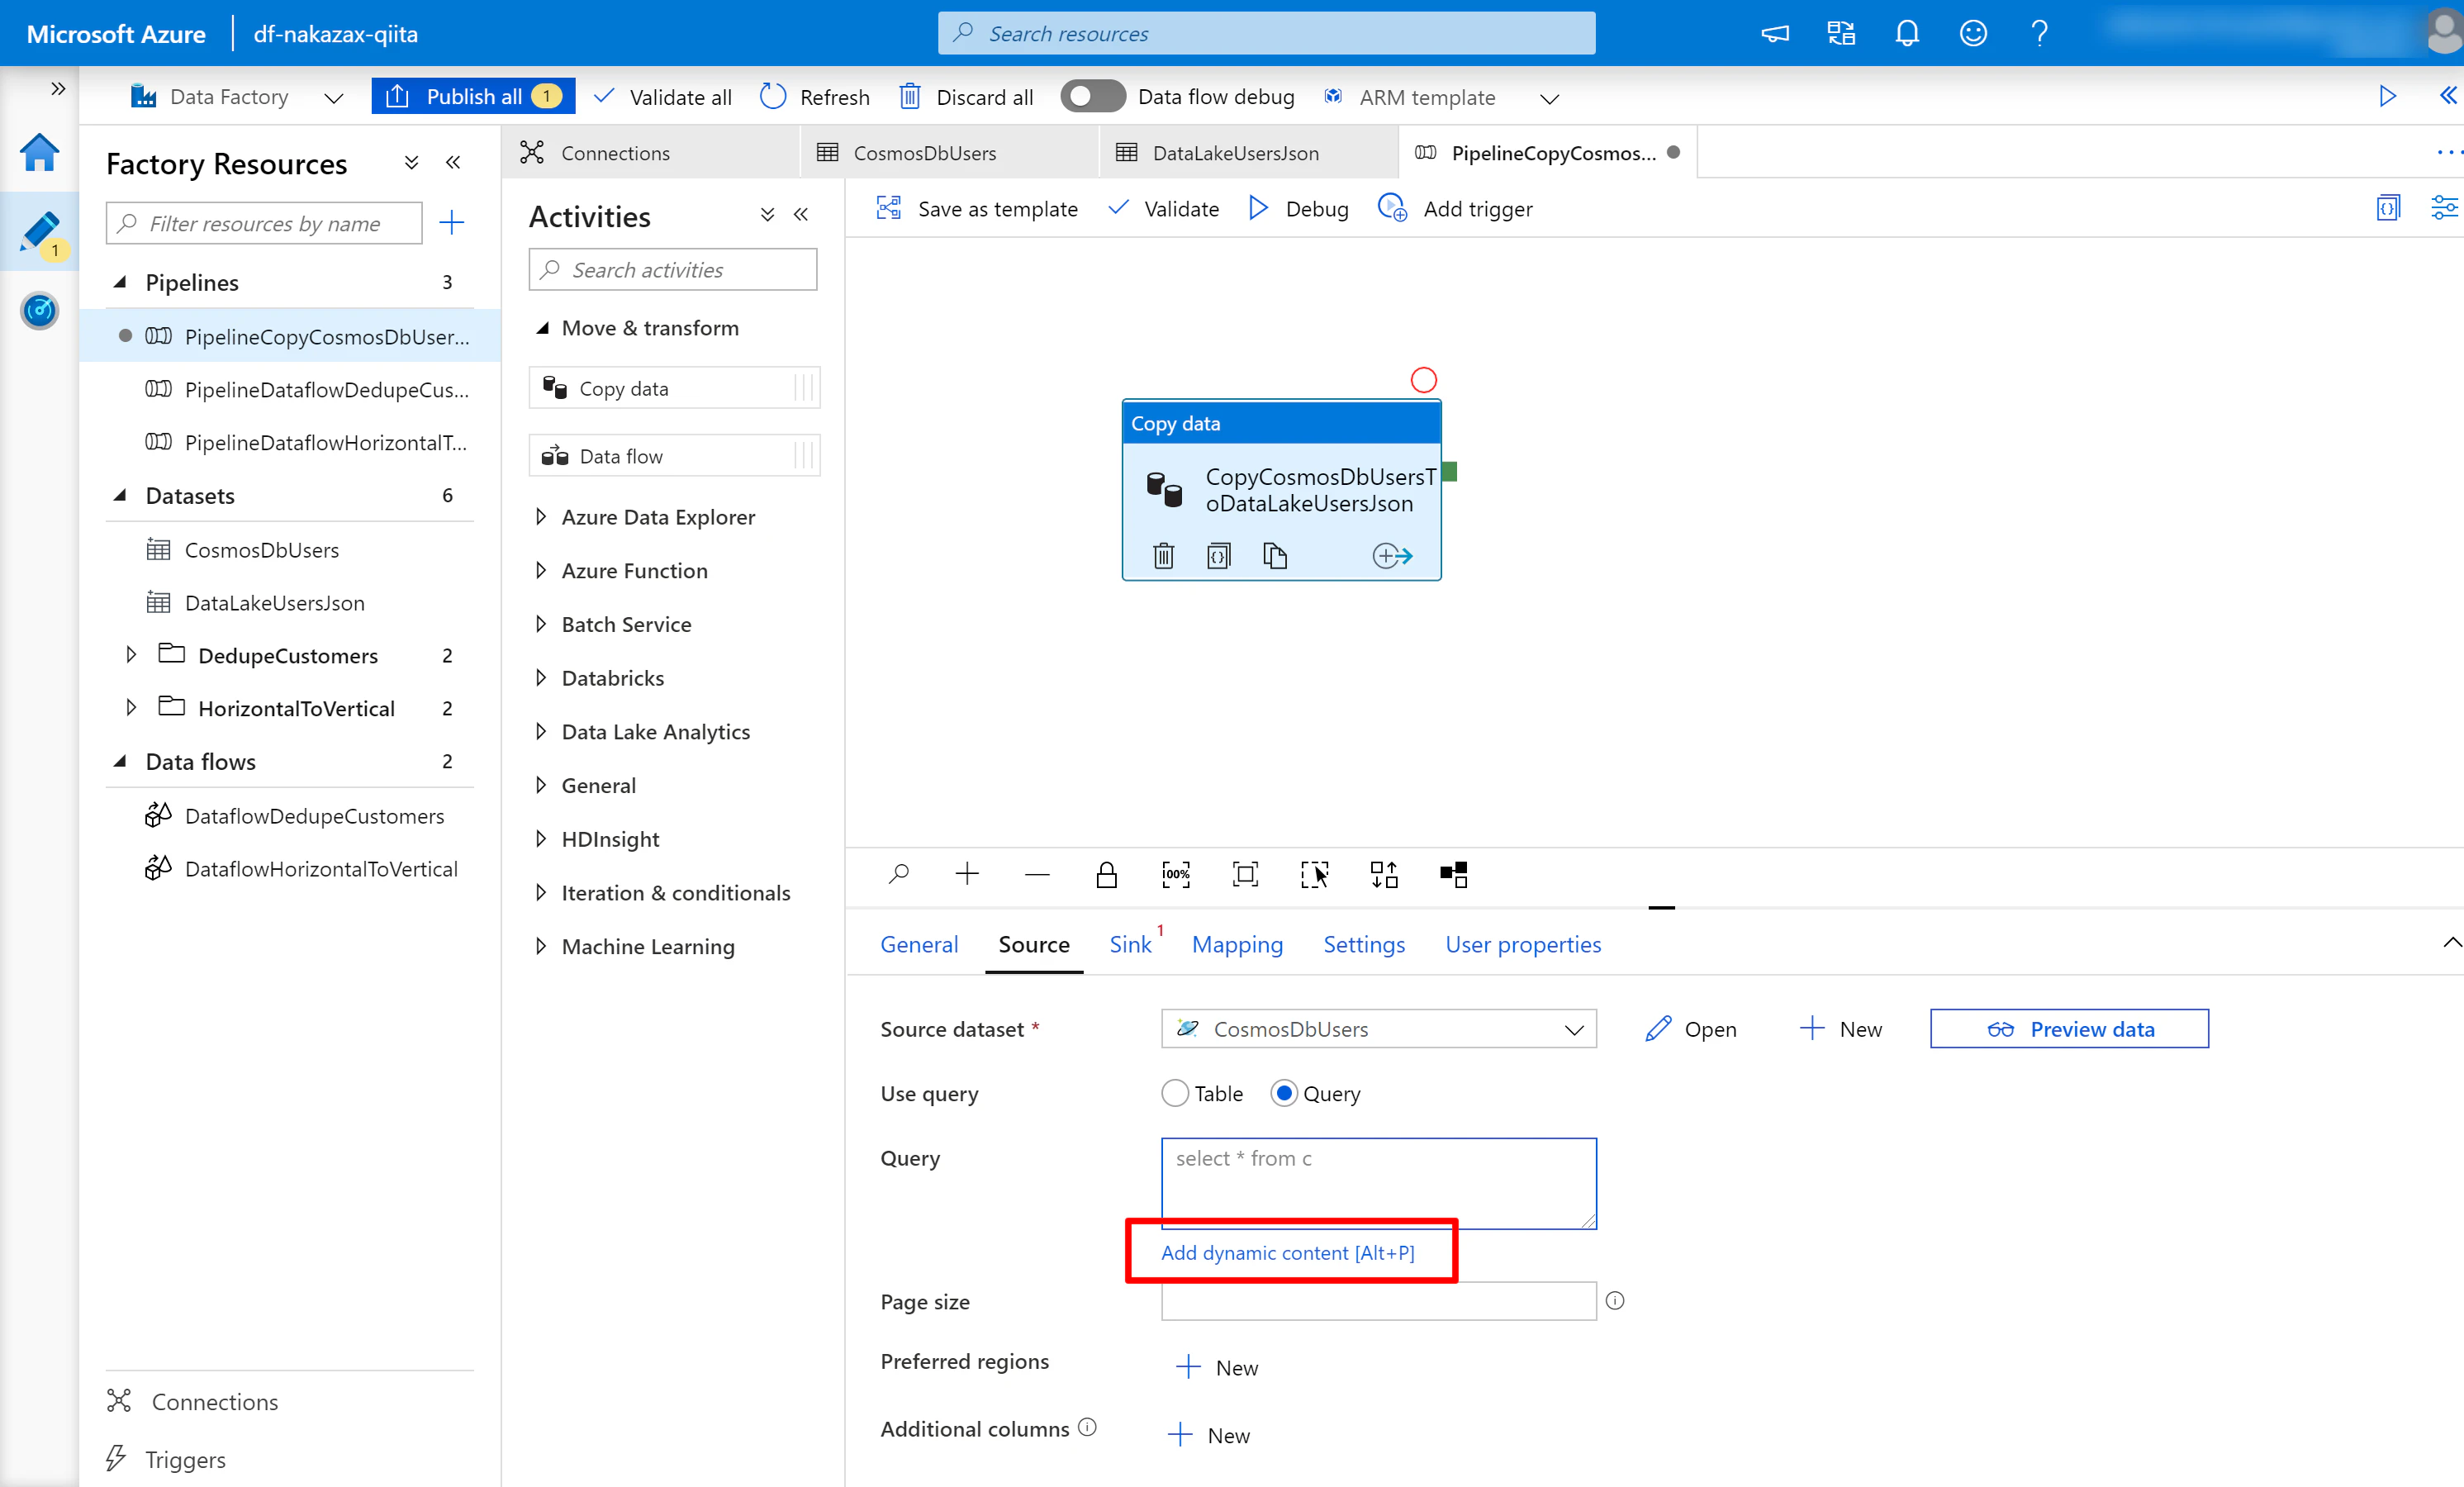Viewport: 2464px width, 1487px height.
Task: Click the Publish all button
Action: coord(473,97)
